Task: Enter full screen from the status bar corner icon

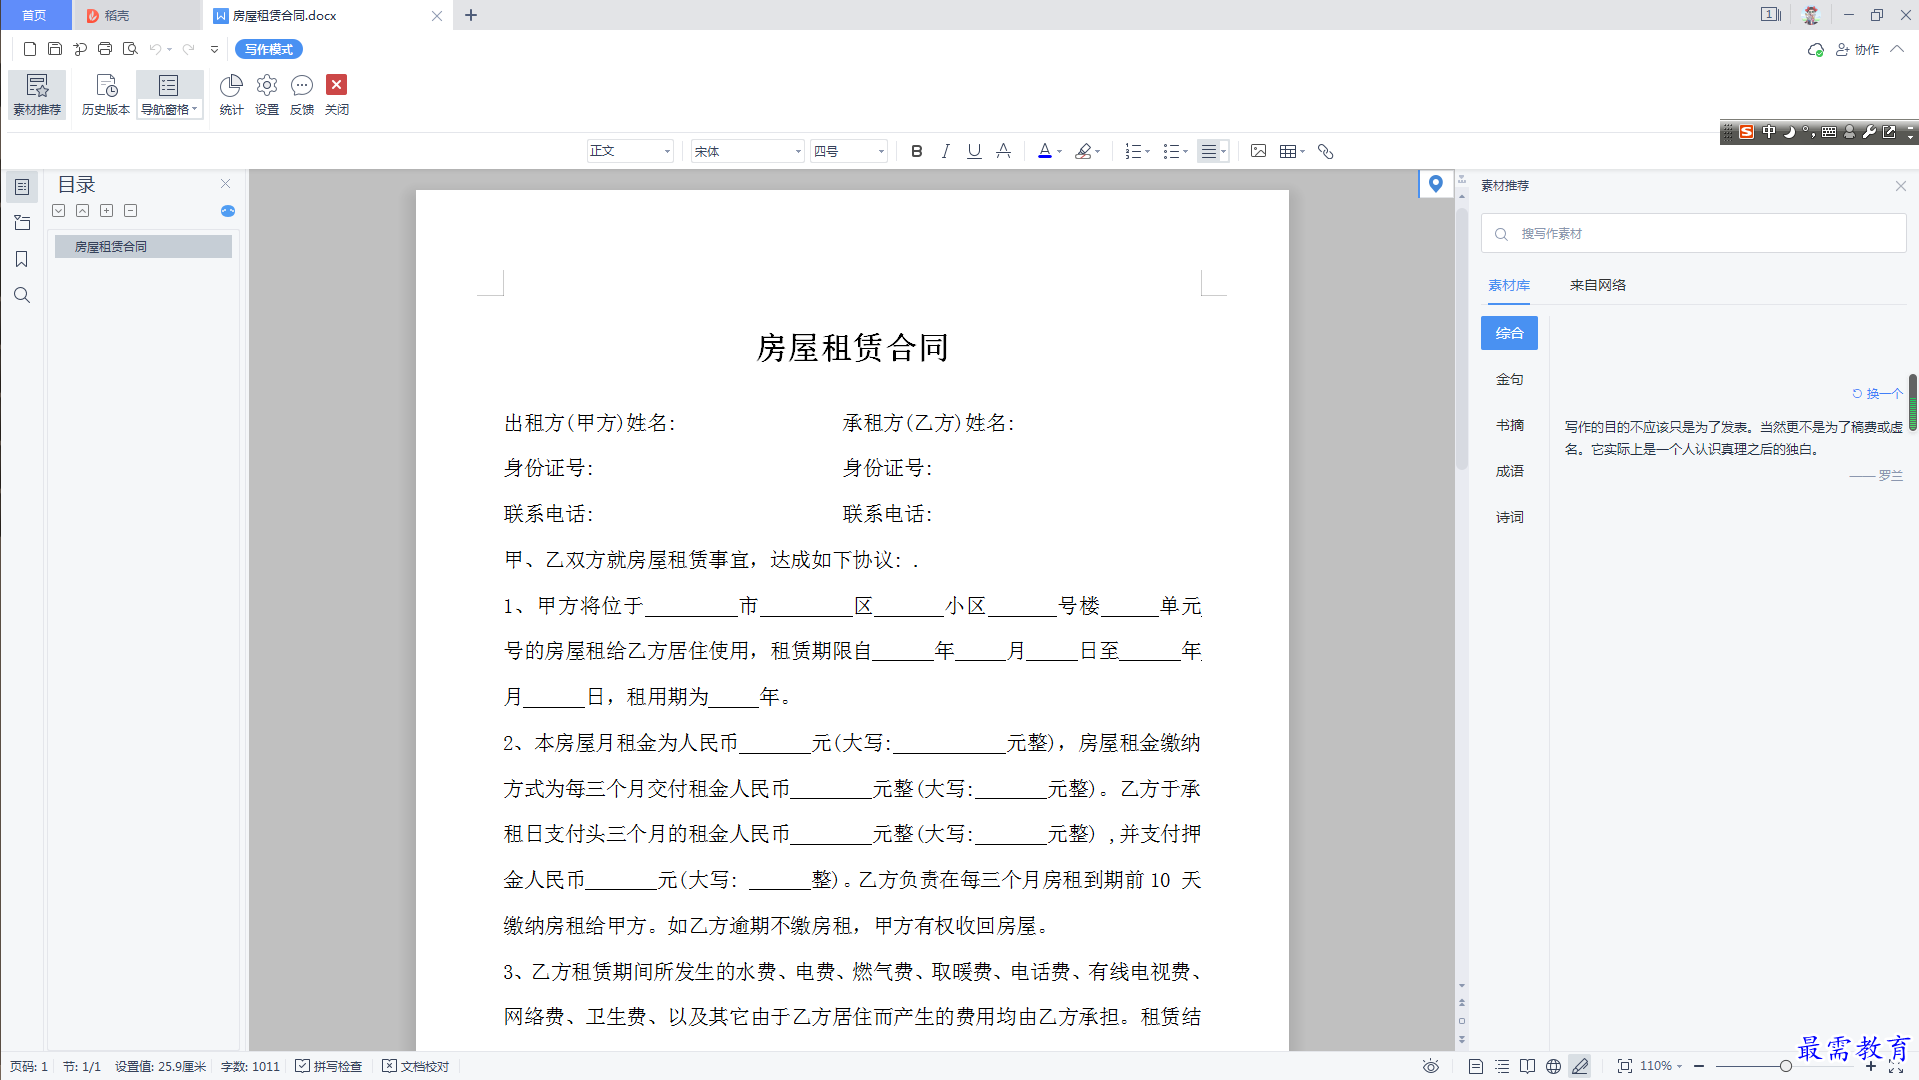Action: (x=1896, y=1066)
